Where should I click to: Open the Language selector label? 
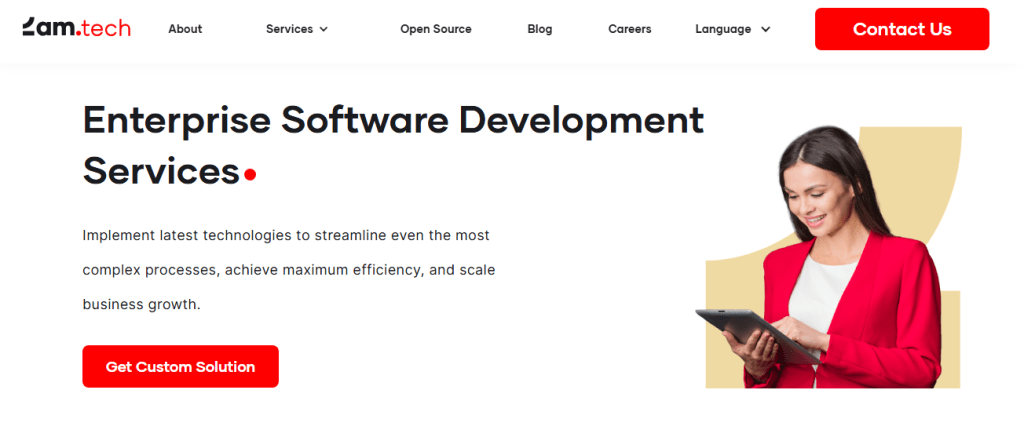tap(723, 29)
